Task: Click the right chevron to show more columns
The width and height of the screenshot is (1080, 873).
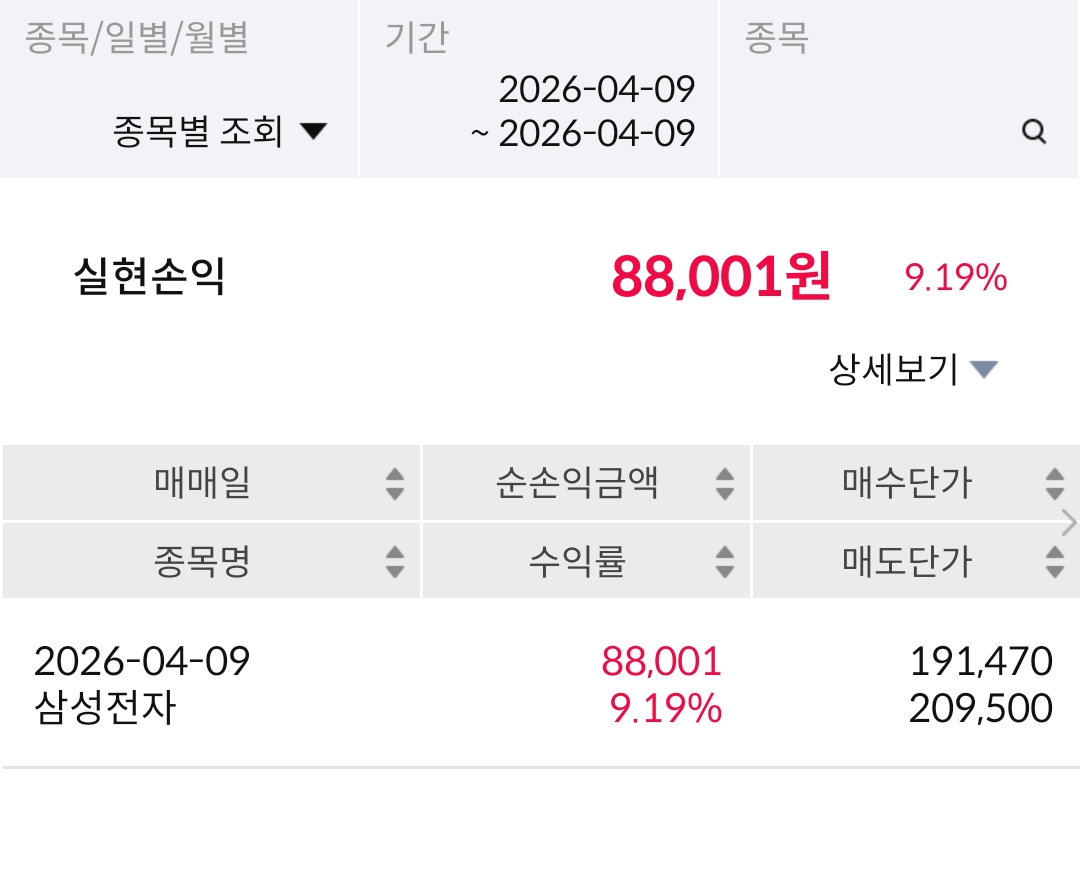Action: coord(1069,523)
